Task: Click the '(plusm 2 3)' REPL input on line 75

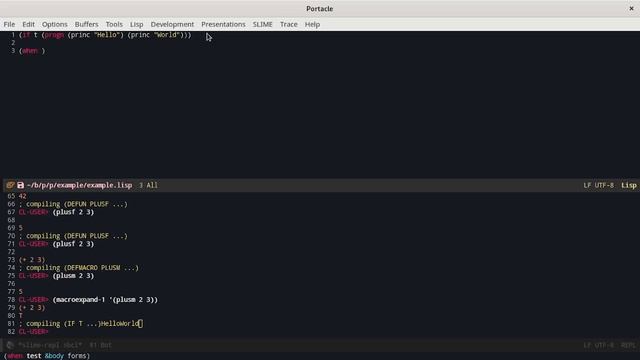Action: [73, 276]
